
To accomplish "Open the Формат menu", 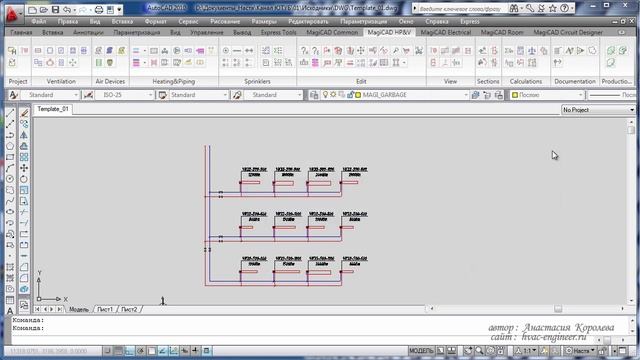I will [156, 21].
